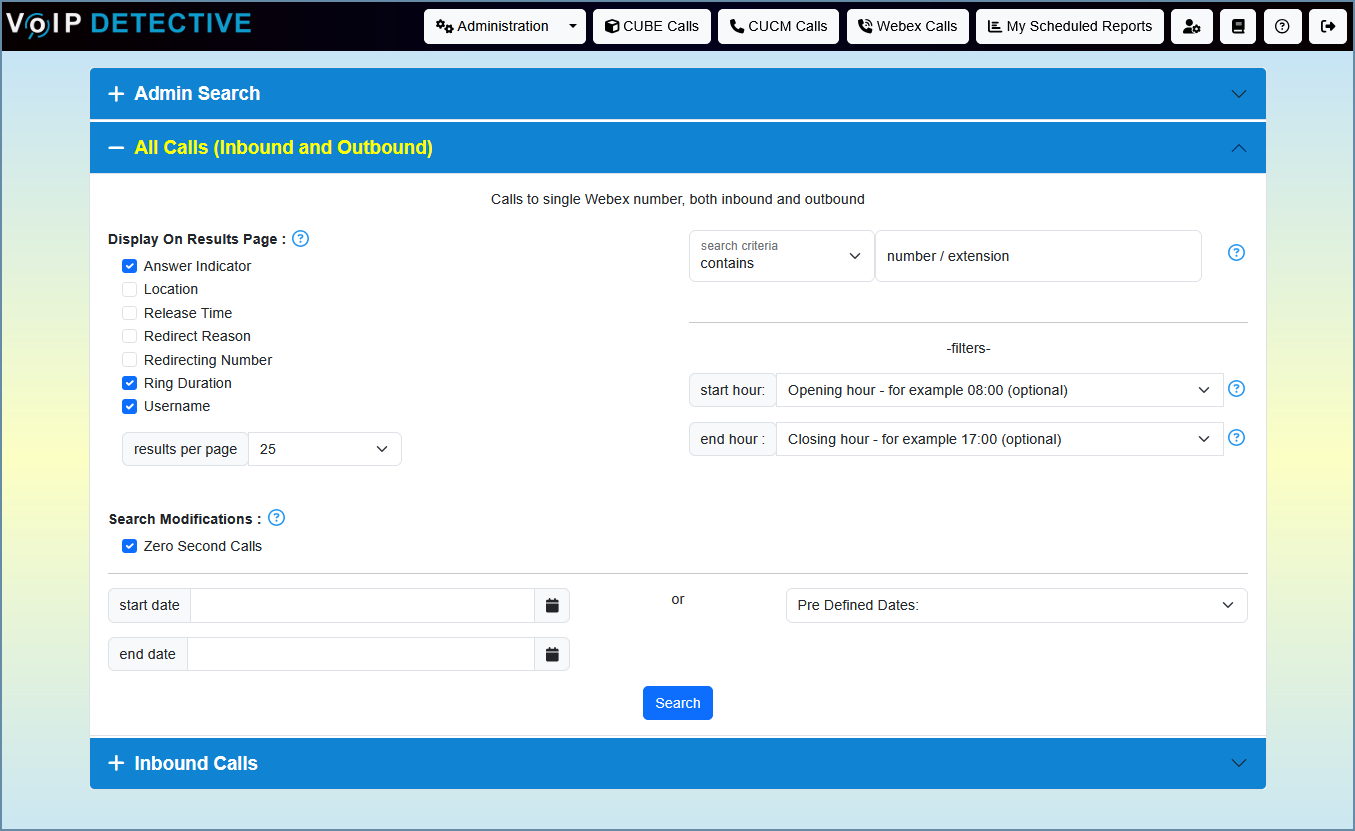1355x831 pixels.
Task: Expand the Inbound Calls panel chevron
Action: (1239, 763)
